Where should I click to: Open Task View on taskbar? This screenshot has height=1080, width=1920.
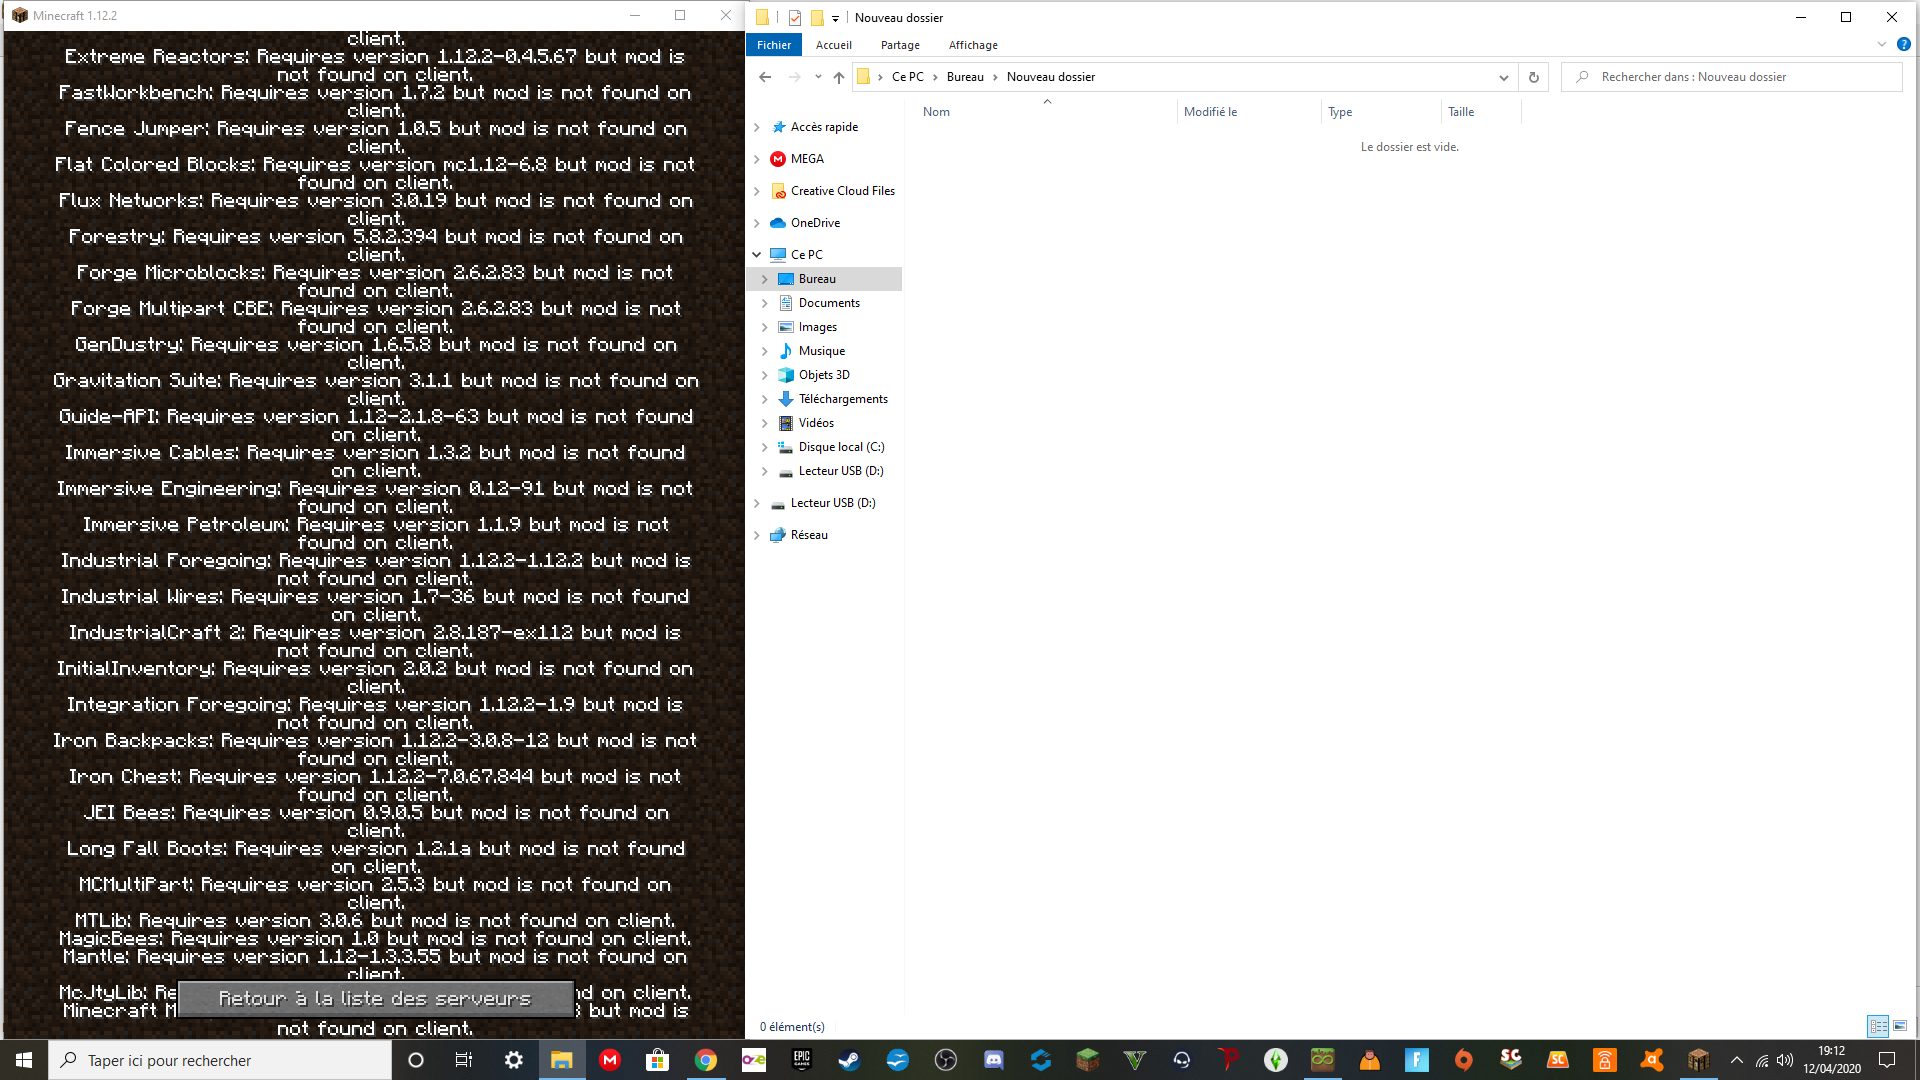coord(464,1060)
